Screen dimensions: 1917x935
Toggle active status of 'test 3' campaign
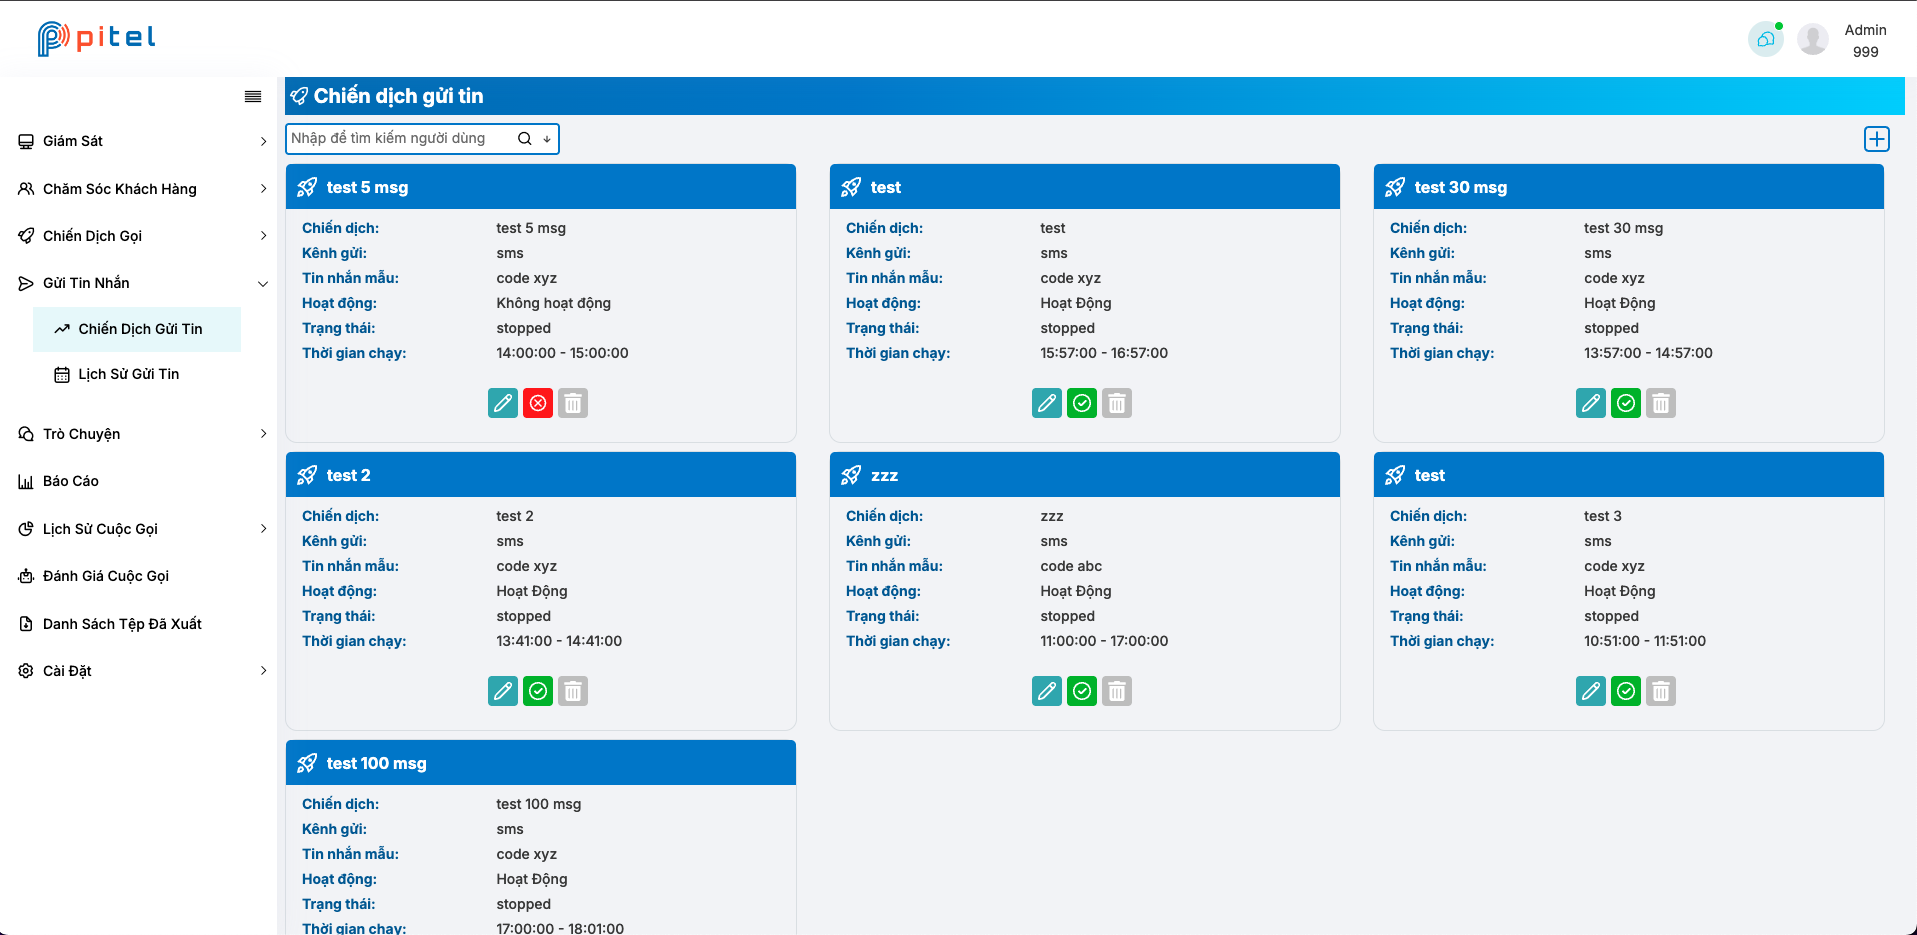coord(1626,691)
